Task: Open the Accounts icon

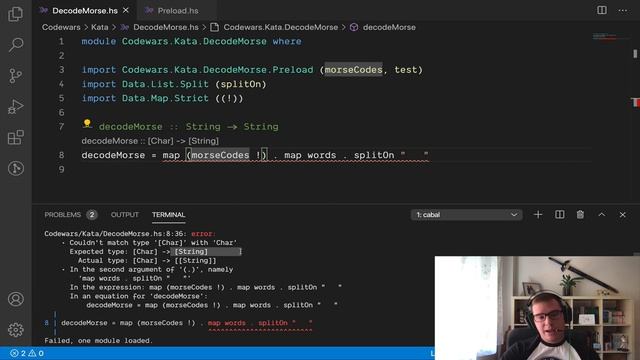Action: point(16,299)
